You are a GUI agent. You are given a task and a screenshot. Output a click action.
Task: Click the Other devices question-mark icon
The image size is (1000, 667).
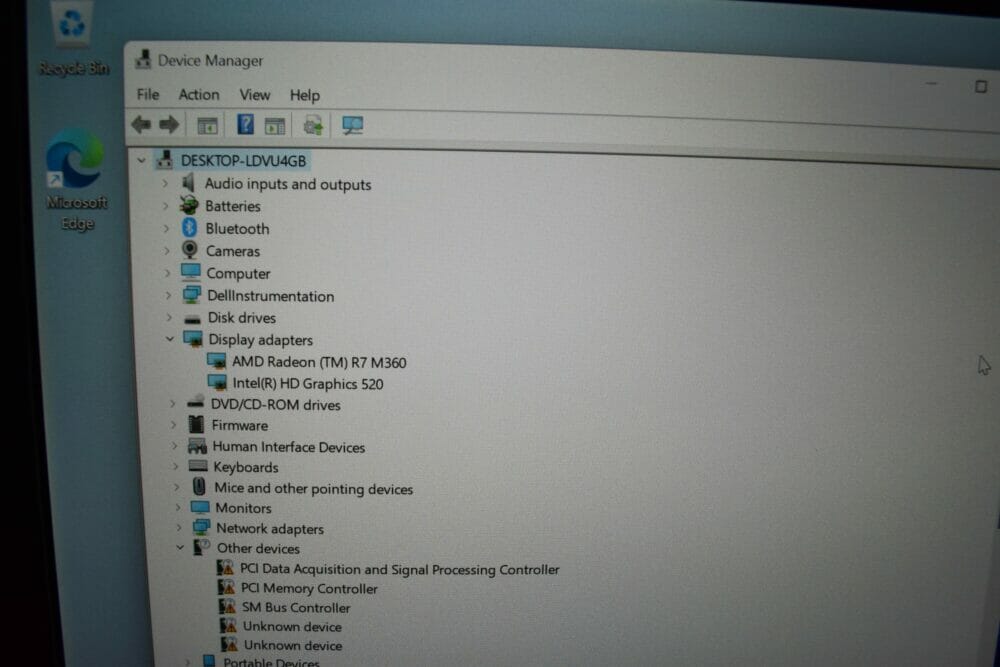point(202,547)
